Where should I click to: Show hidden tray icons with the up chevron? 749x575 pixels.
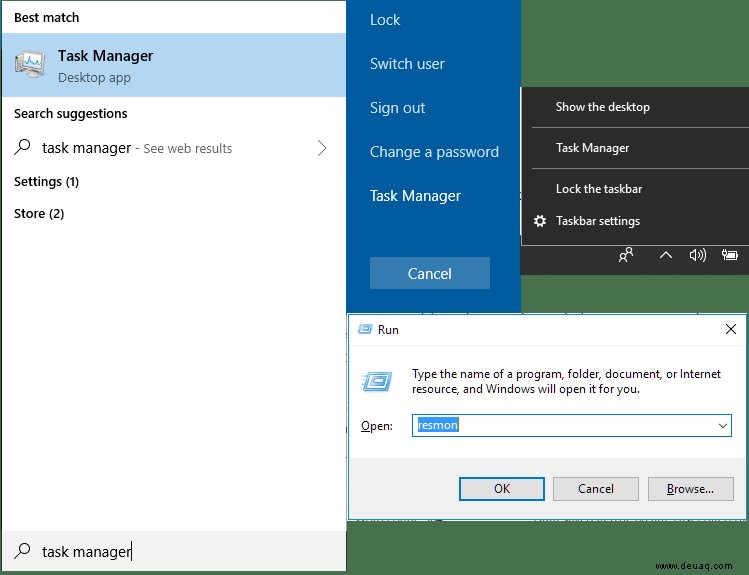[x=666, y=256]
